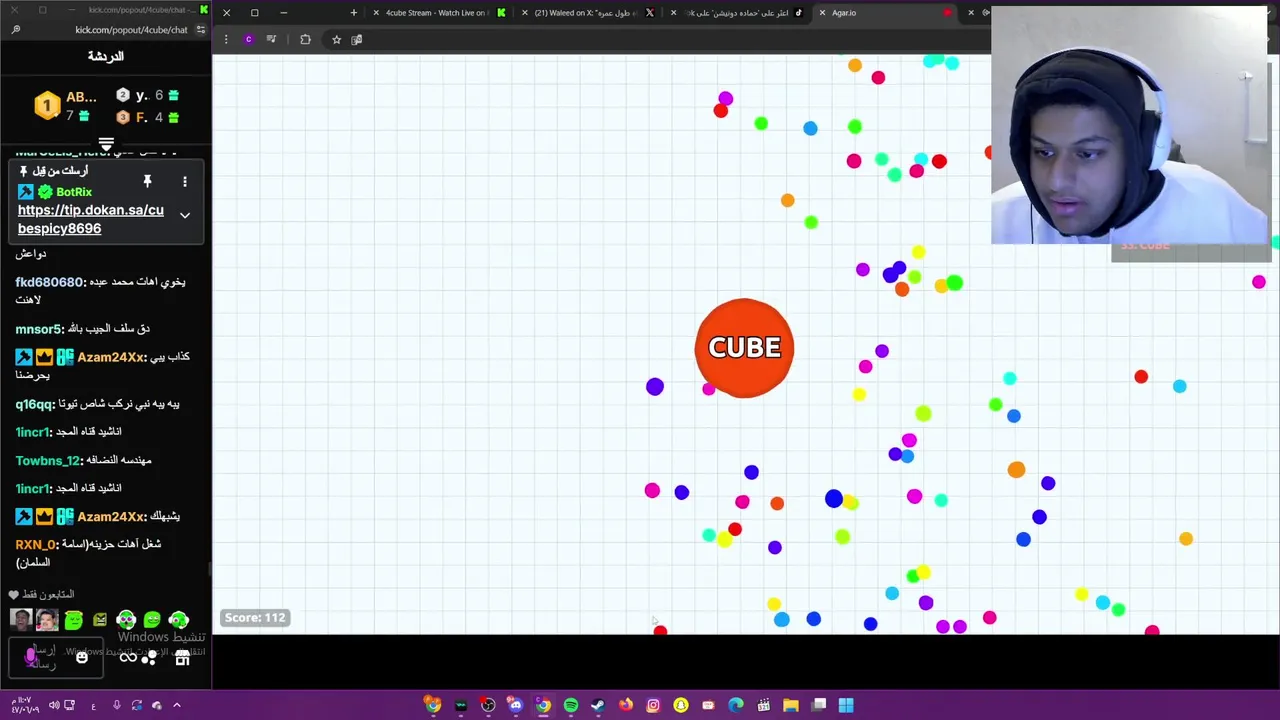Open the site settings icon in chat popout
The height and width of the screenshot is (720, 1280).
click(200, 30)
